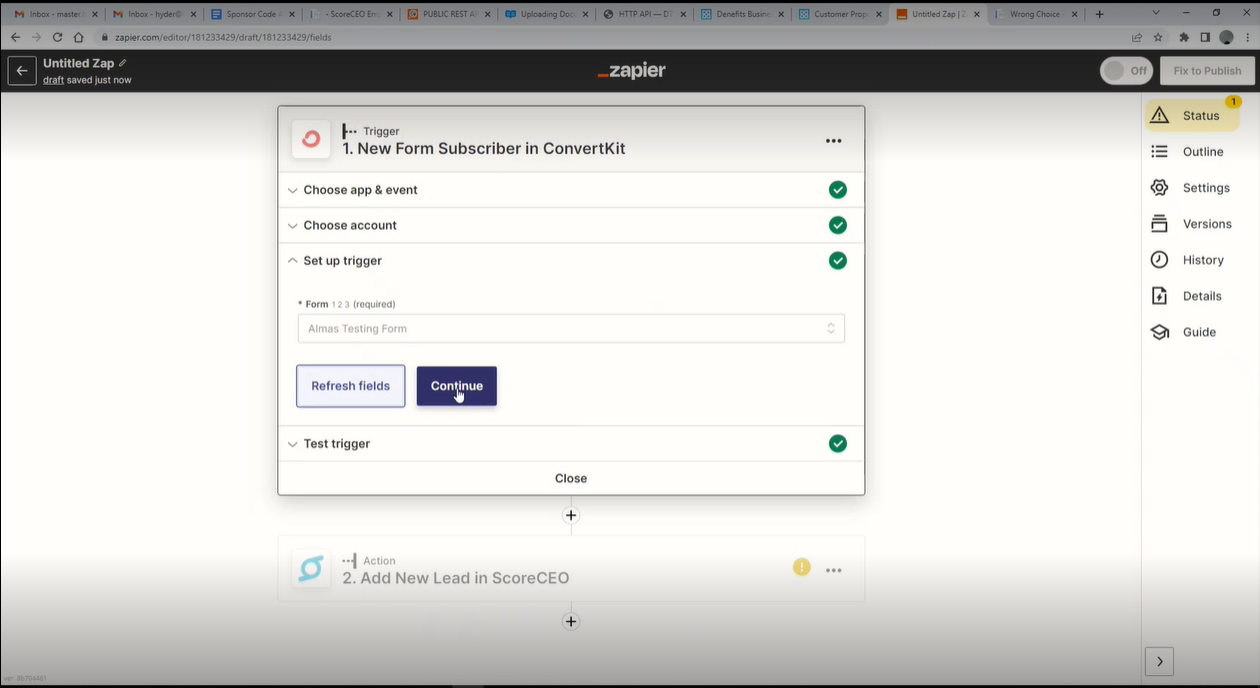Switch to the Wrong Choice browser tab
Screen dimensions: 1260x688
1037,14
